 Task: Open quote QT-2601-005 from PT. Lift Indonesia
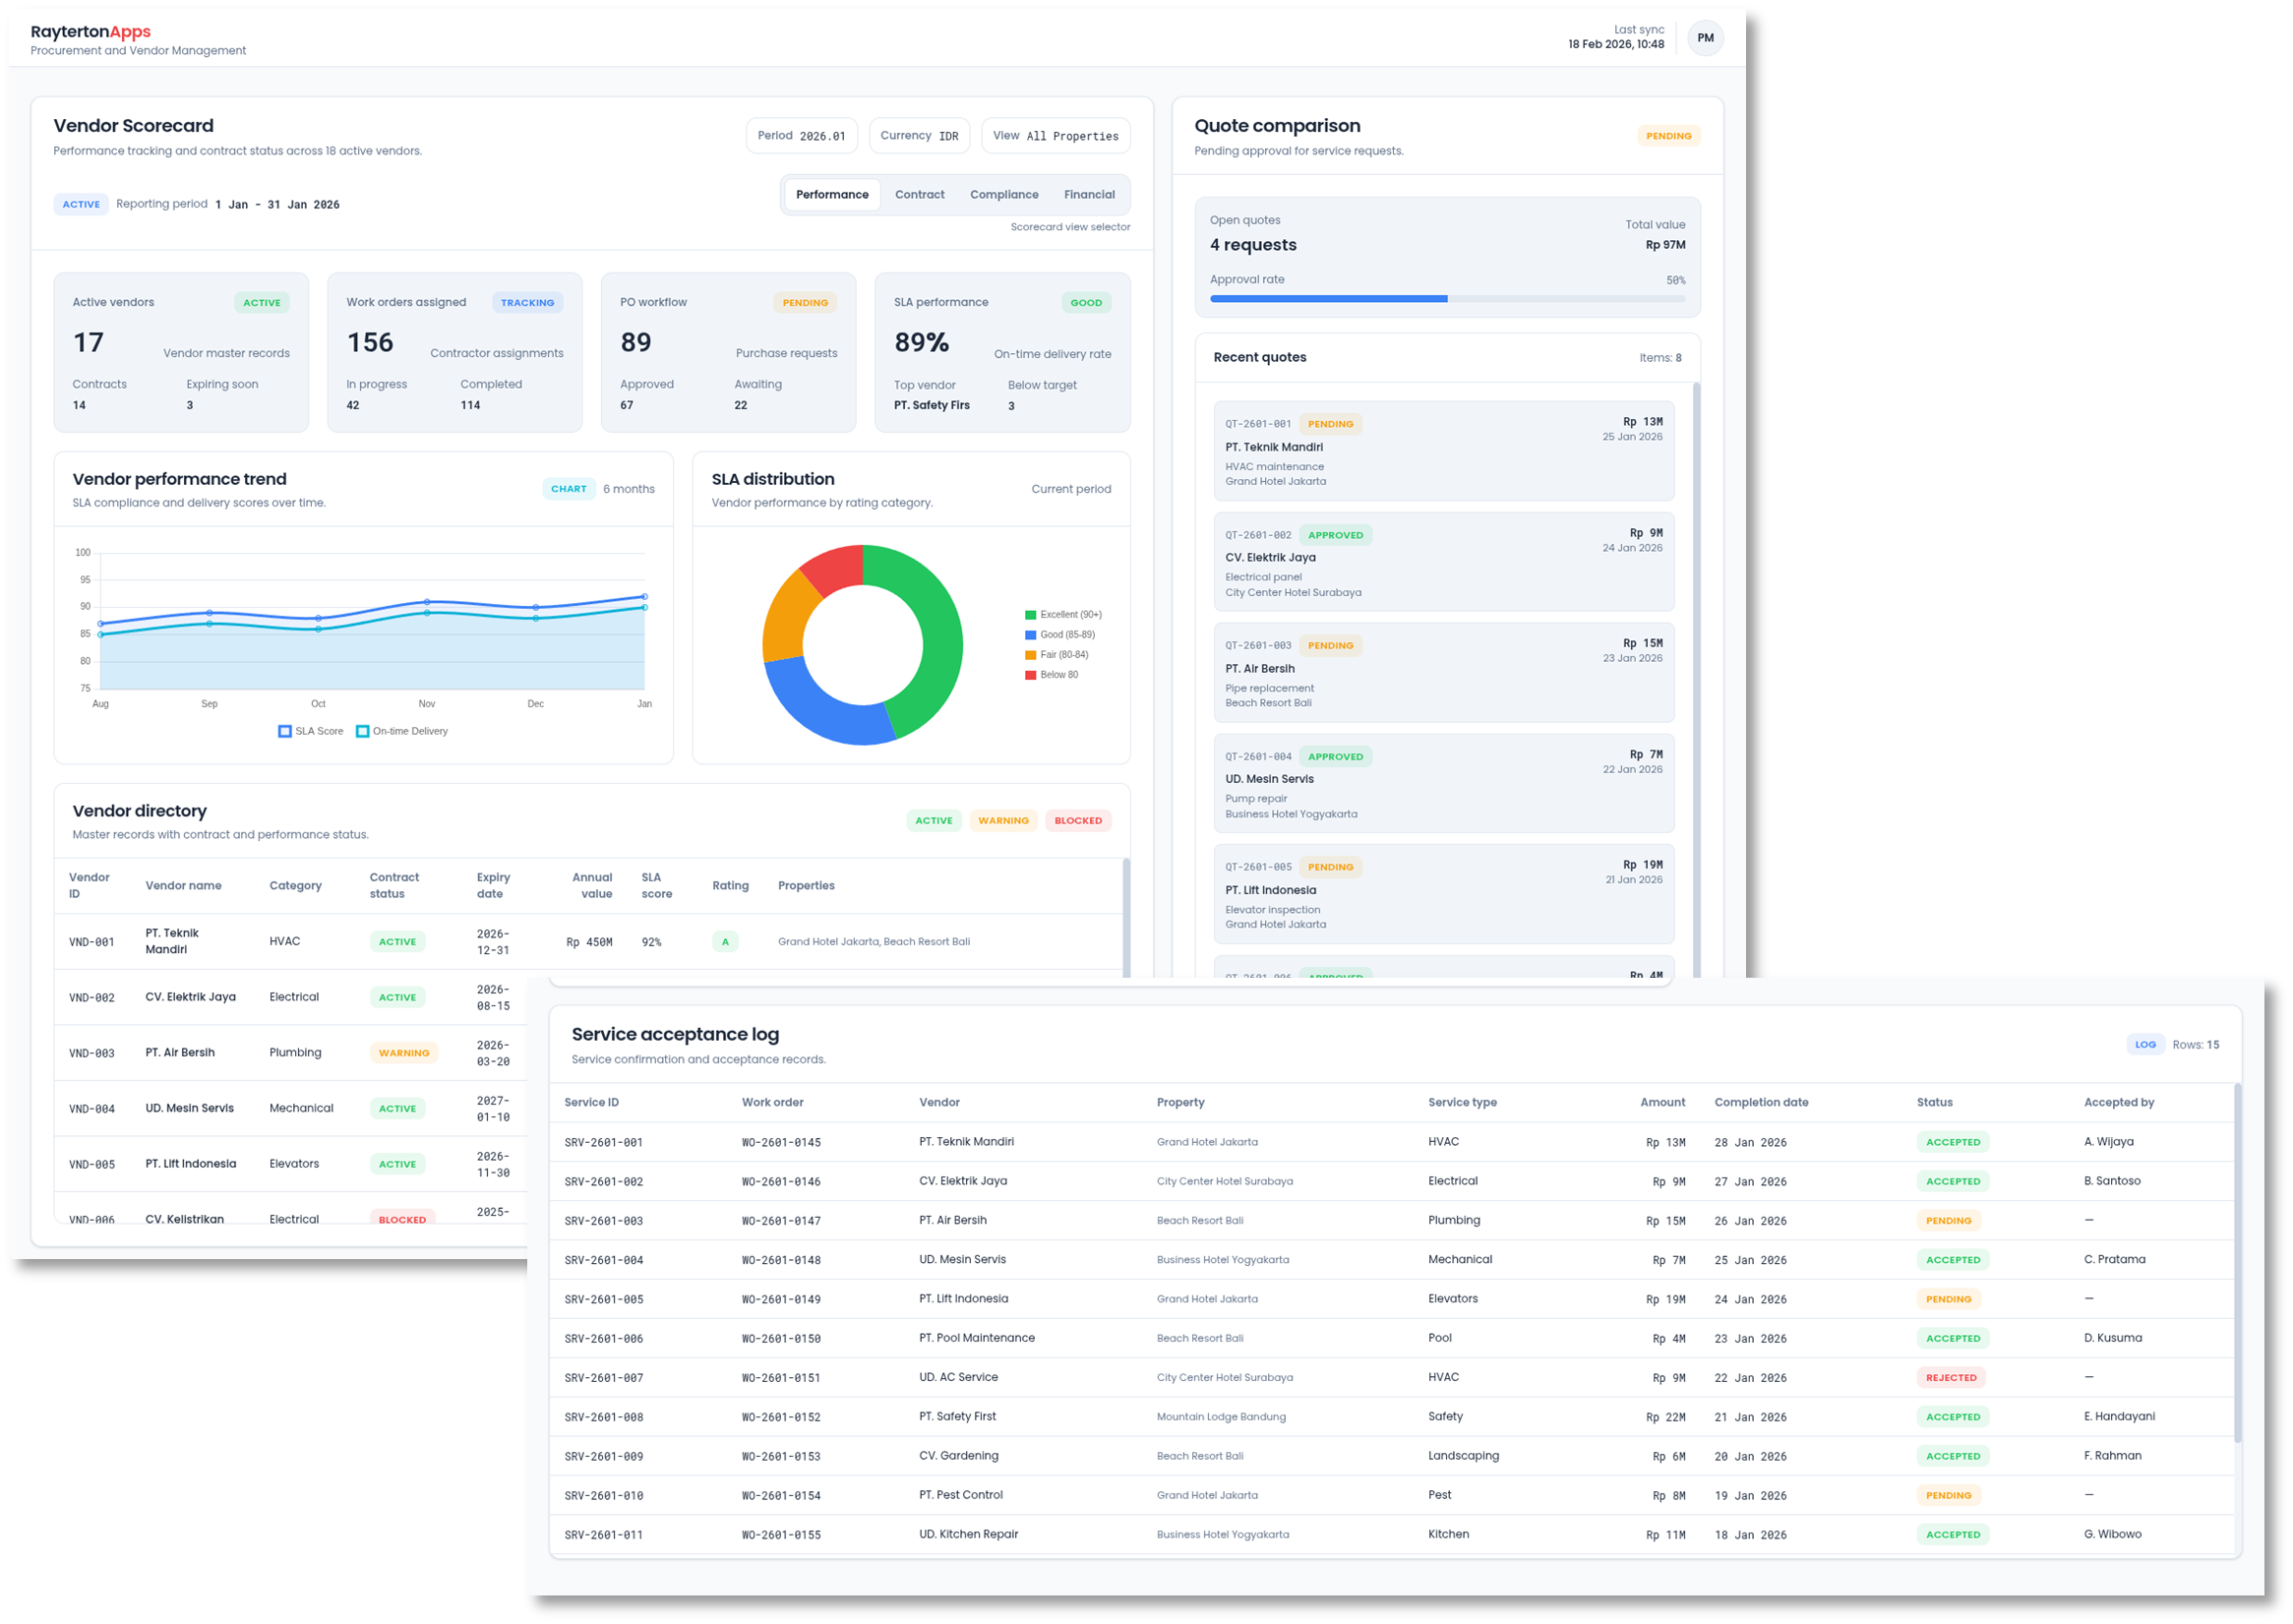tap(1443, 893)
